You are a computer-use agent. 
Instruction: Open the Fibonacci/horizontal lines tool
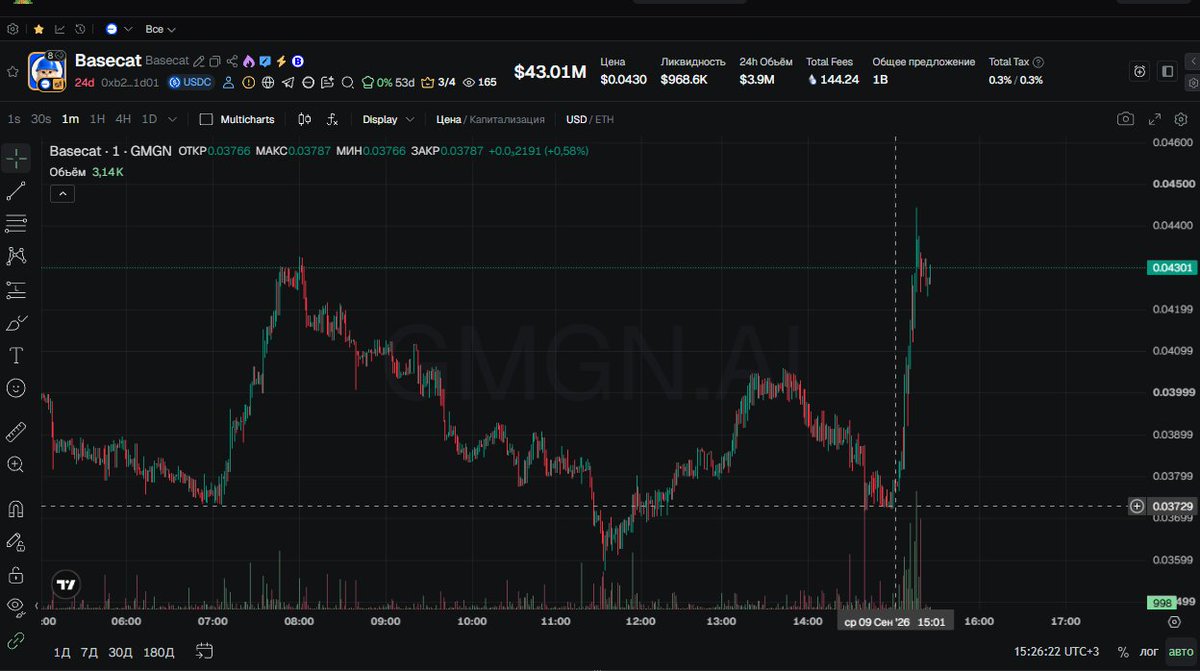[x=16, y=223]
